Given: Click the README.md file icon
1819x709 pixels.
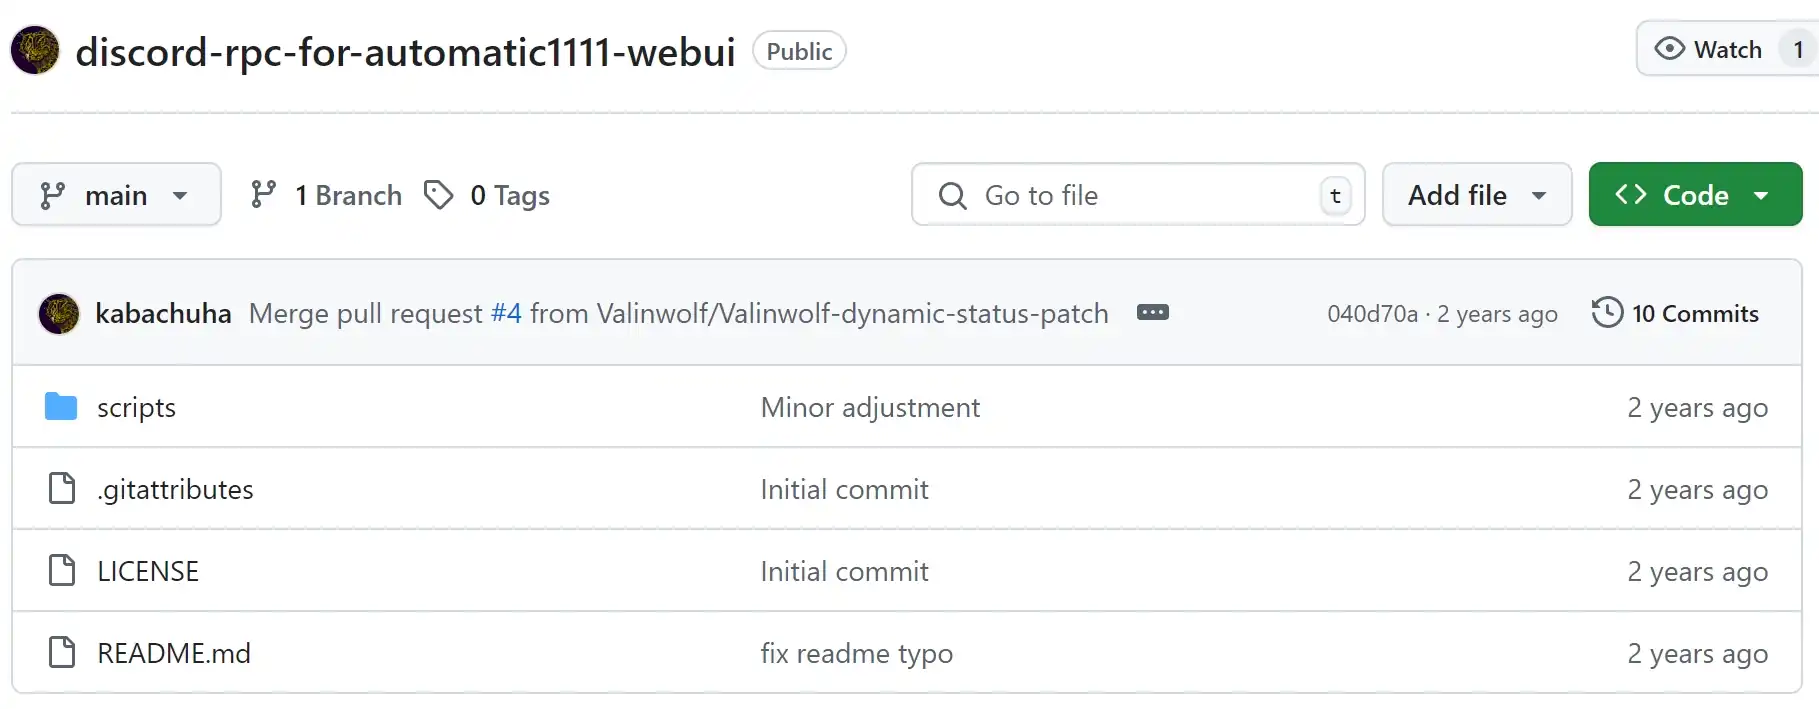Looking at the screenshot, I should tap(62, 653).
